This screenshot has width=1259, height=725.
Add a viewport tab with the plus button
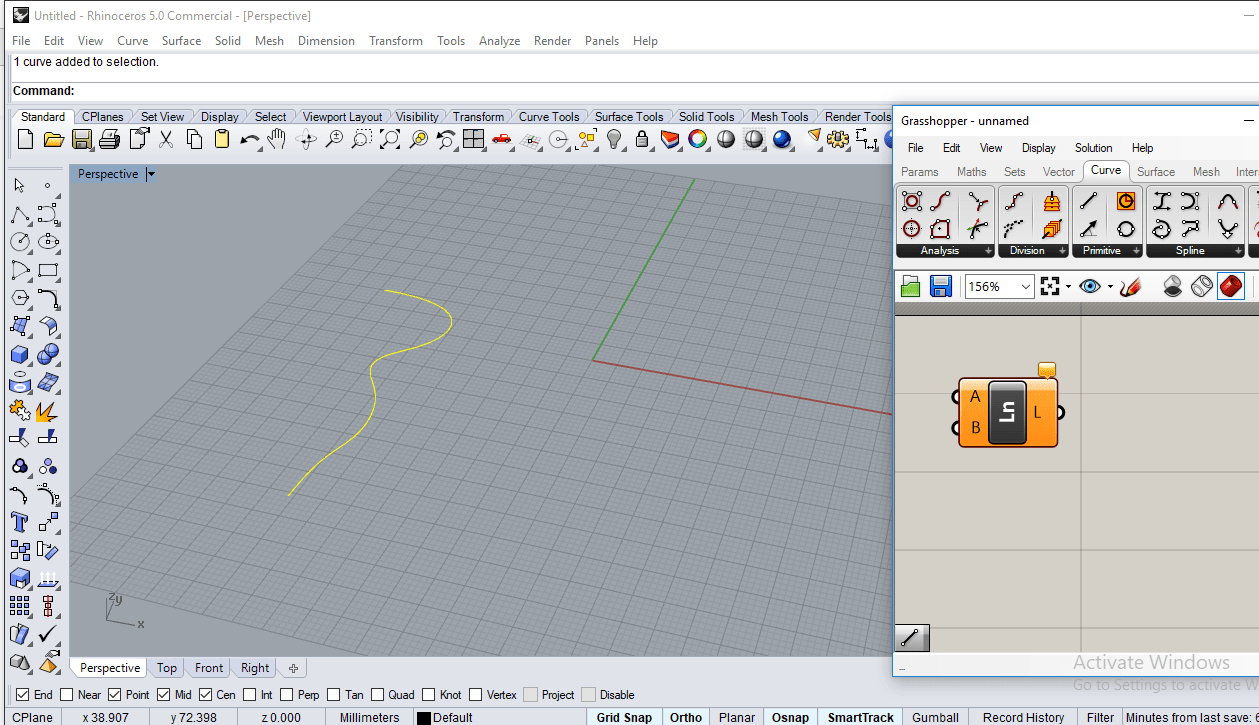coord(293,668)
